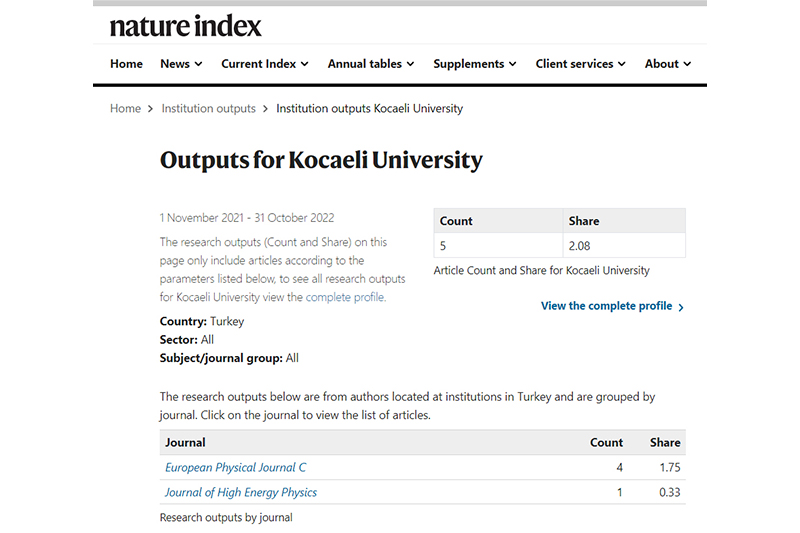Screen dimensions: 800x533
Task: Click current breadcrumb Institution outputs Kocaeli University
Action: pos(369,109)
